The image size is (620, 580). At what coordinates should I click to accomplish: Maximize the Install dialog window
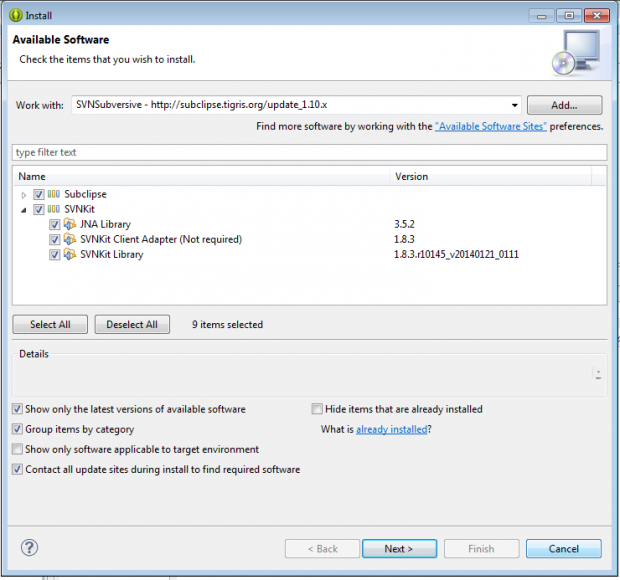[x=569, y=16]
